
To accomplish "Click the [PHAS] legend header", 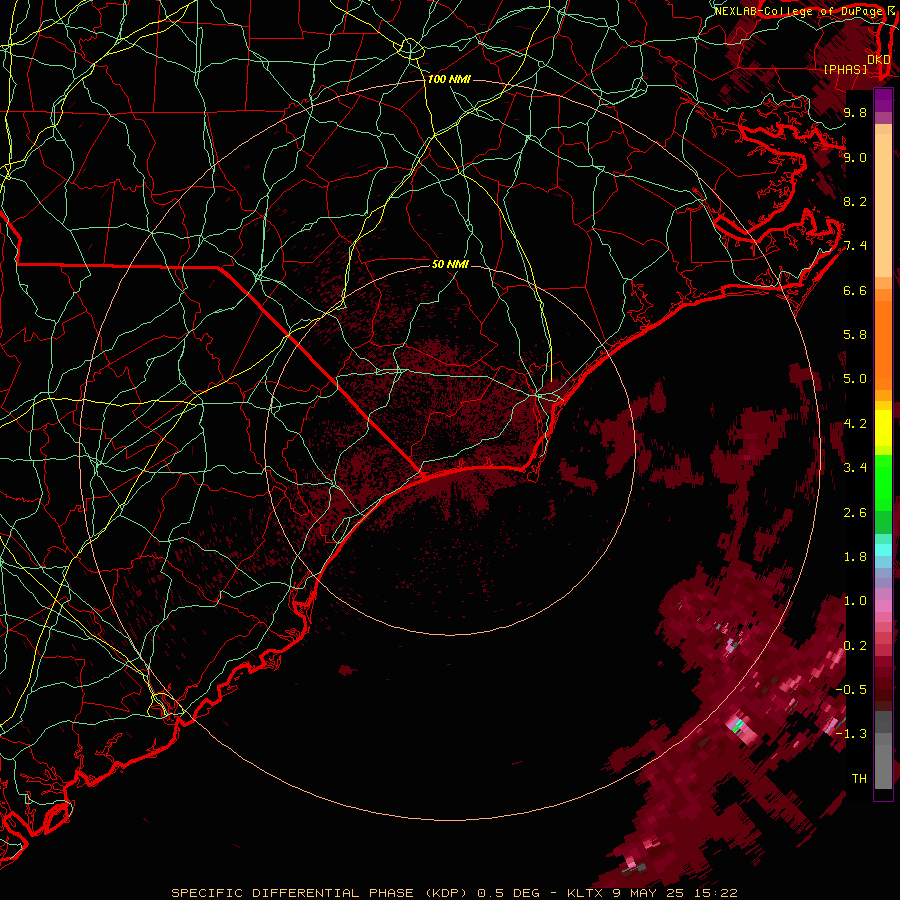I will 845,69.
